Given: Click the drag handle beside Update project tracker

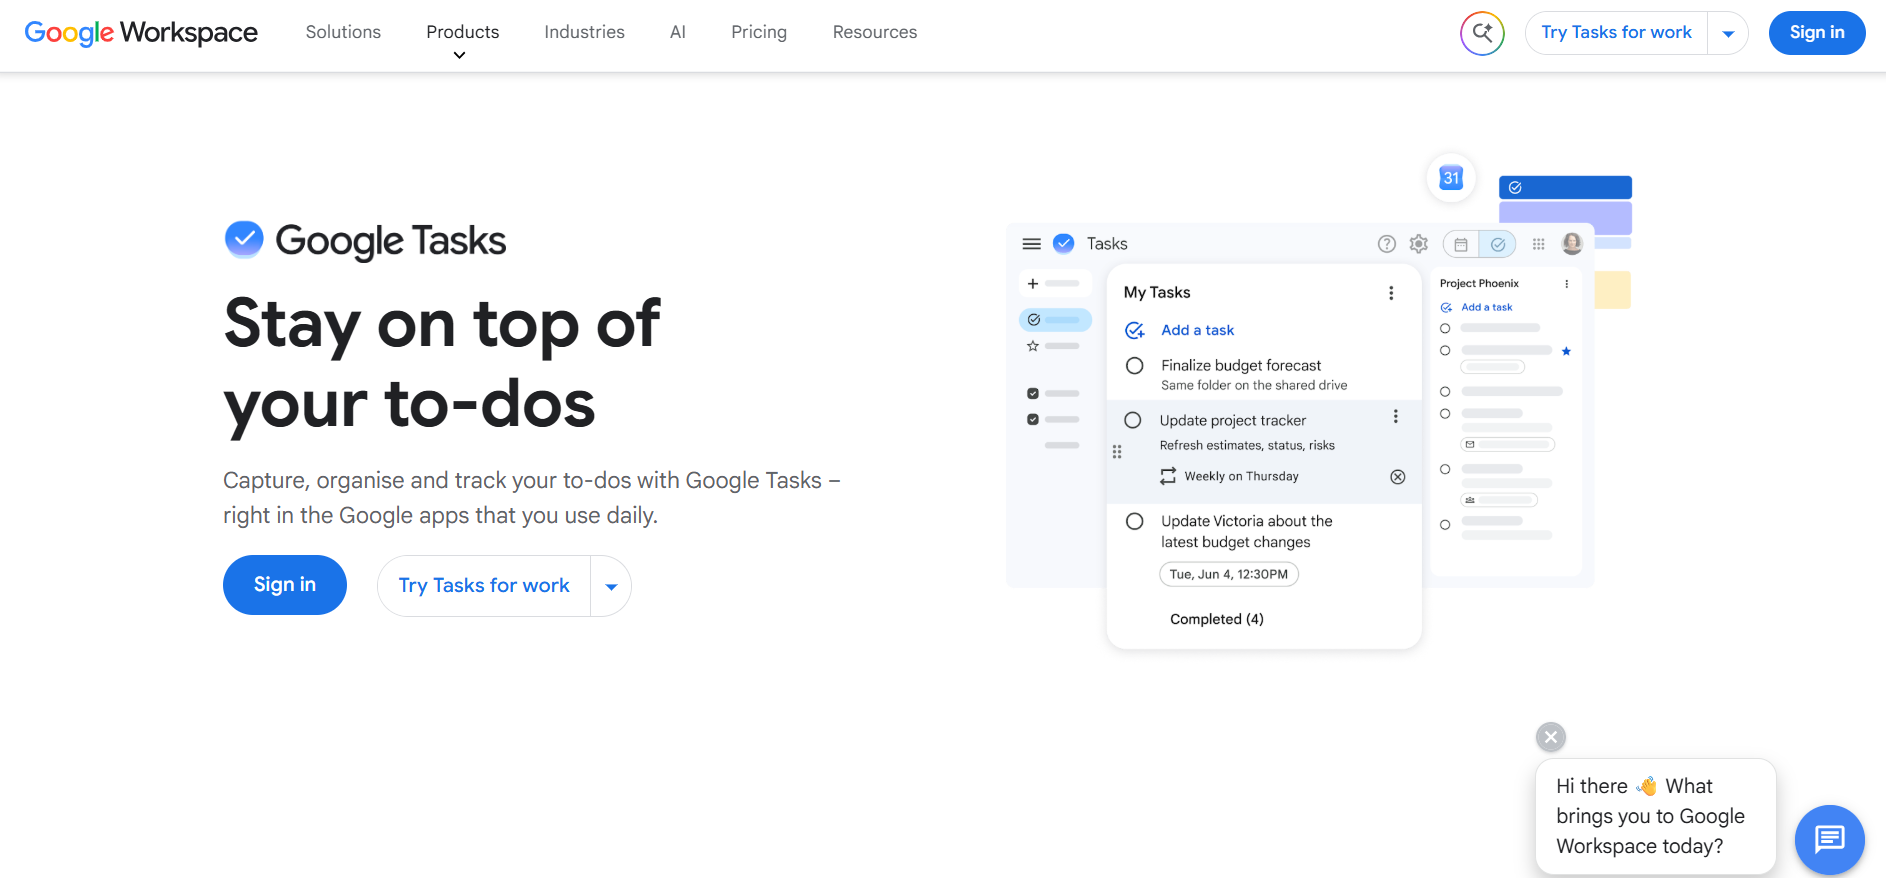Looking at the screenshot, I should pos(1117,452).
